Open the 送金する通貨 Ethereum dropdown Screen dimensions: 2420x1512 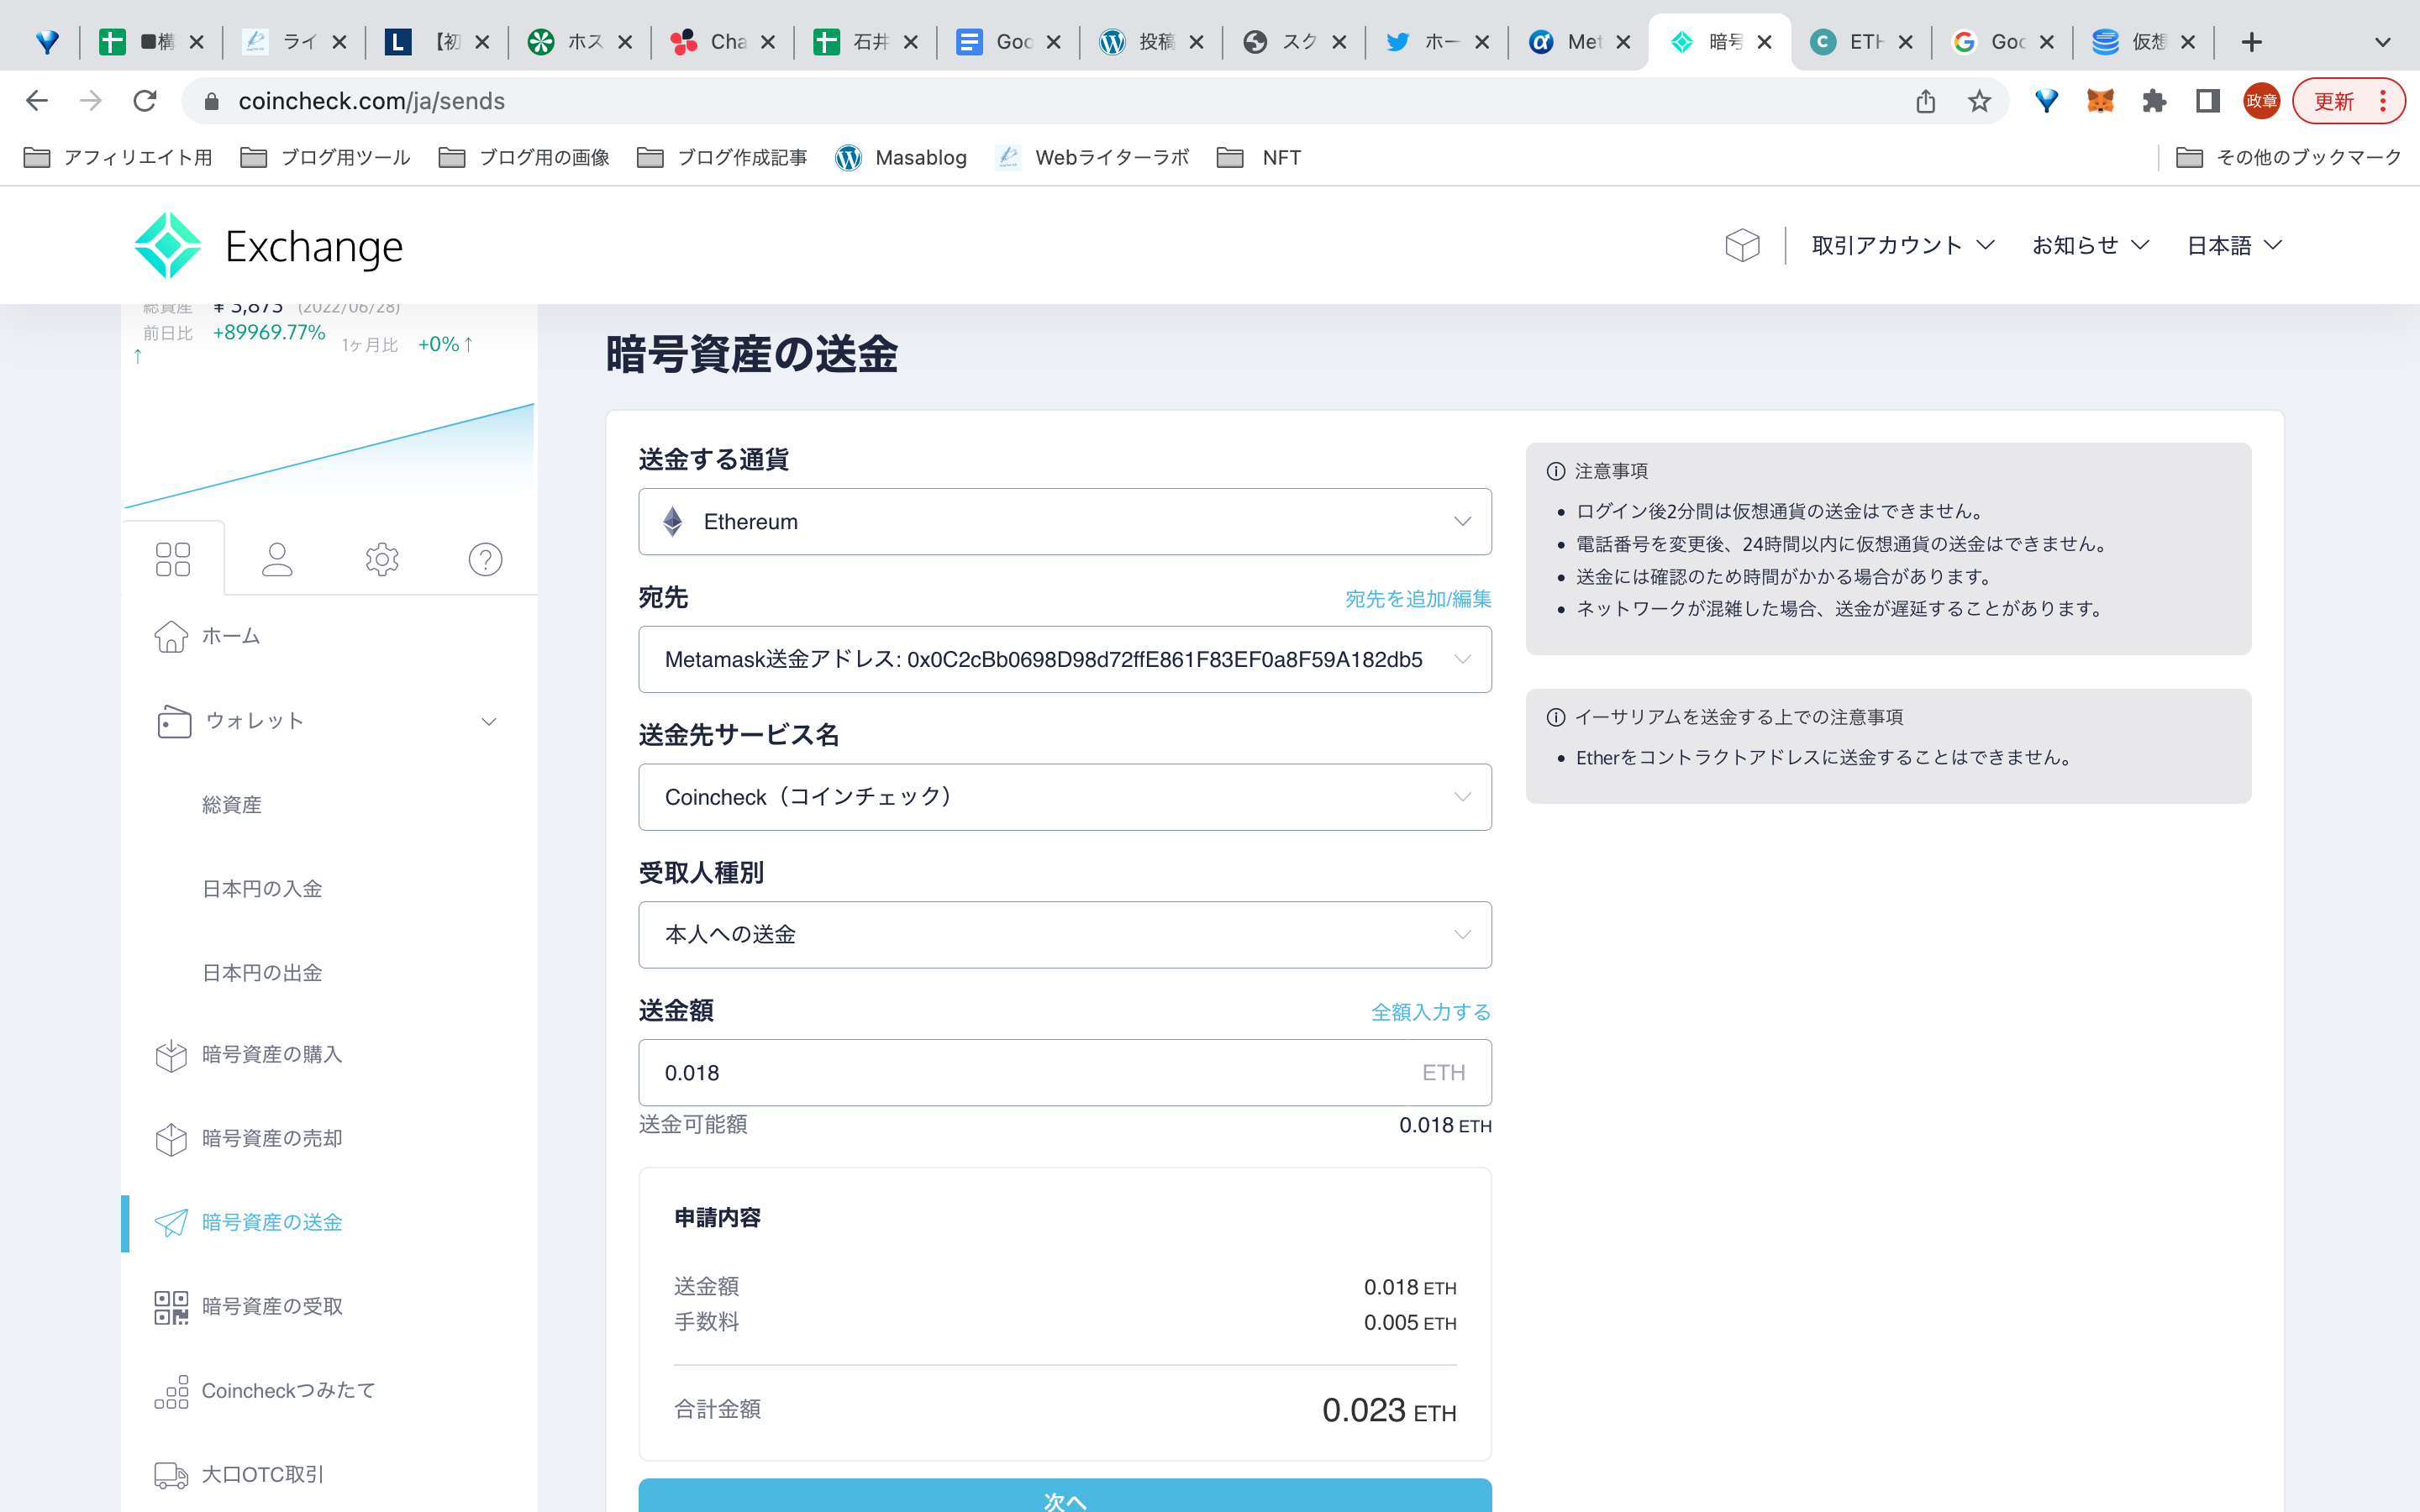1065,522
